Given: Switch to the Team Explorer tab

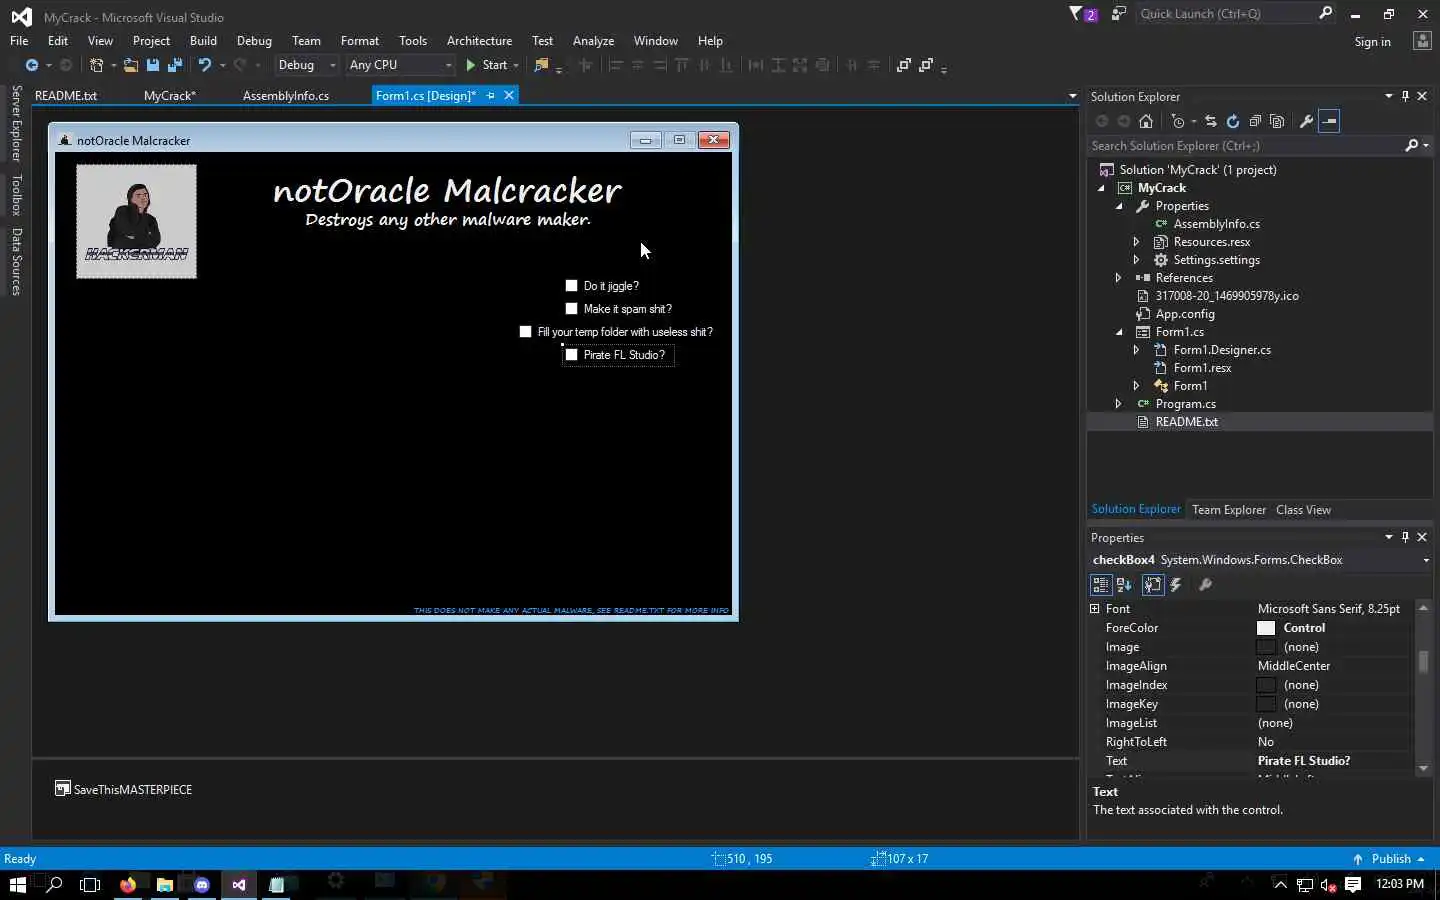Looking at the screenshot, I should [1229, 510].
